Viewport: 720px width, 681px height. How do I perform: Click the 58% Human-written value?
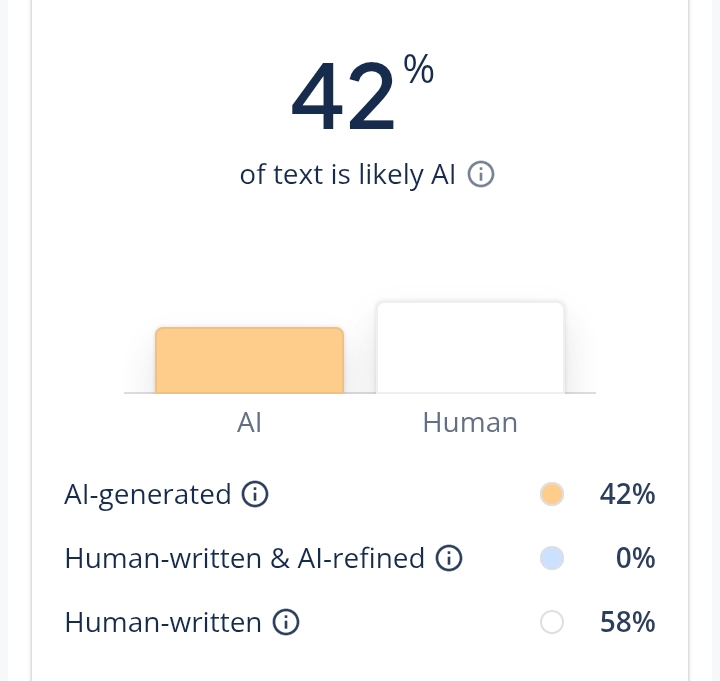[x=627, y=622]
